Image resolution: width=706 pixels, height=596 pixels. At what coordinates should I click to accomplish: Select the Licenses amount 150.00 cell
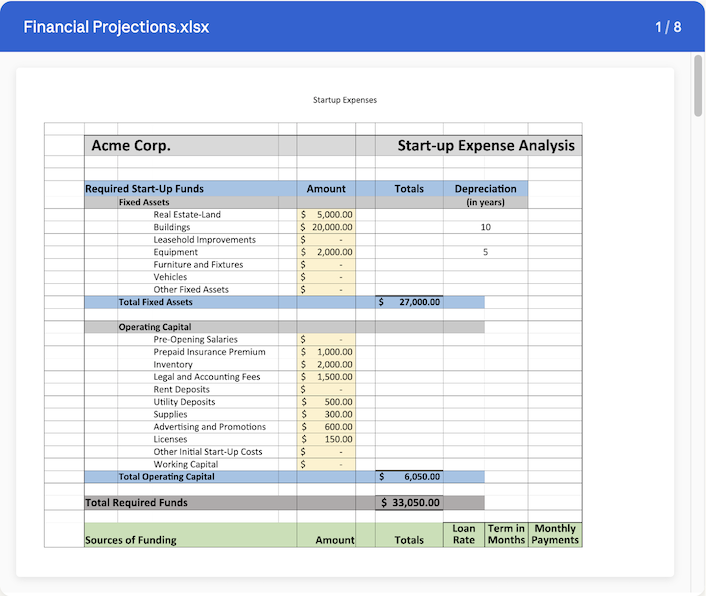(326, 439)
